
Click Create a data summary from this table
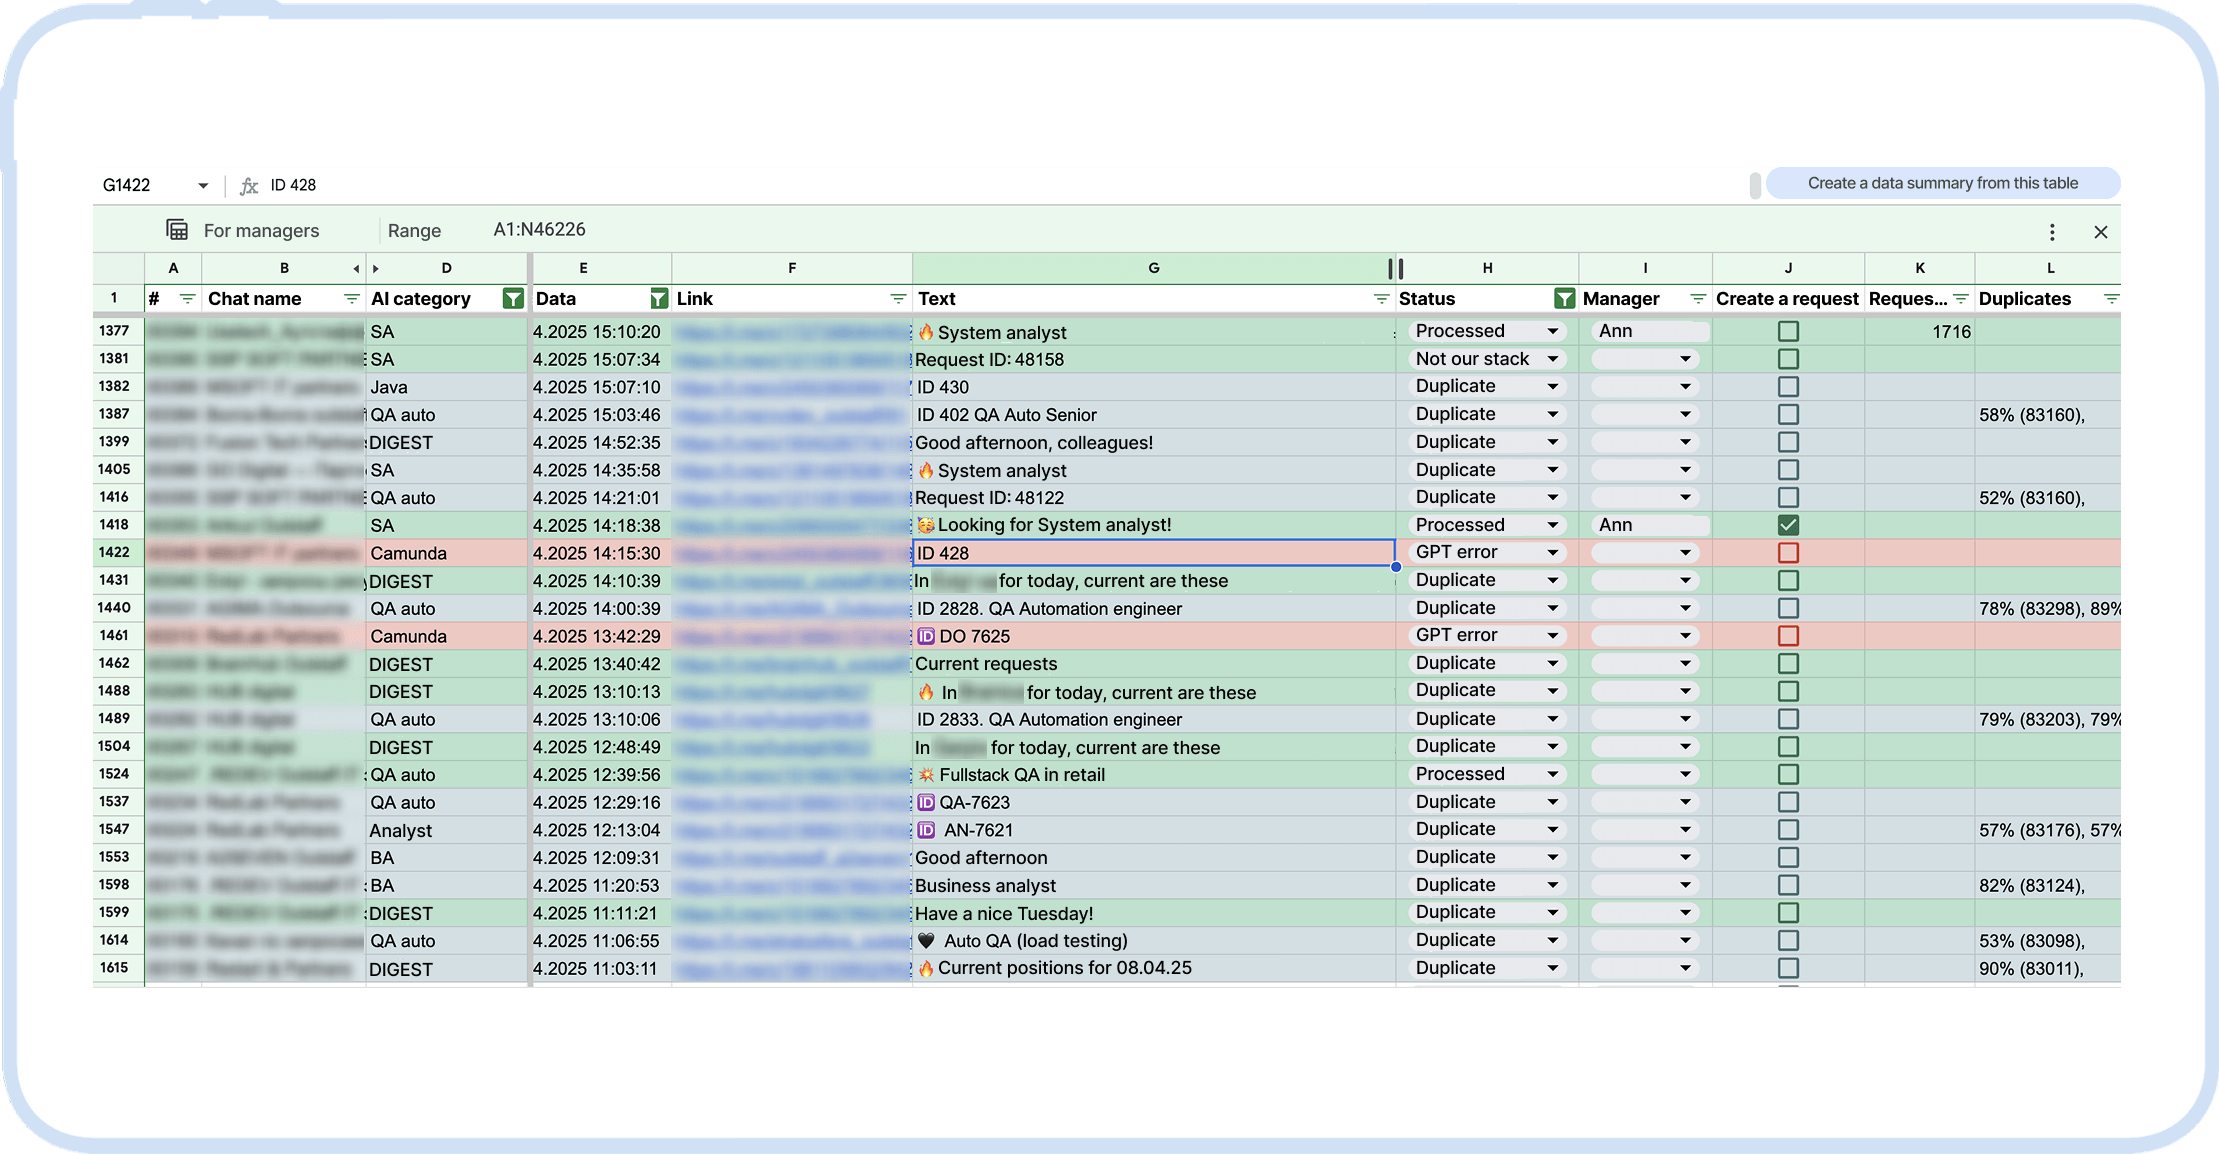(1942, 183)
